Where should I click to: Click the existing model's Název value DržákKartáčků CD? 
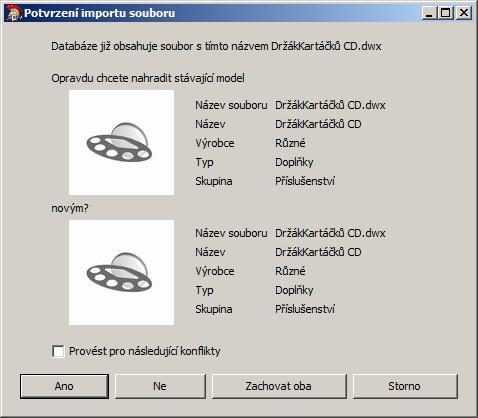[x=318, y=124]
